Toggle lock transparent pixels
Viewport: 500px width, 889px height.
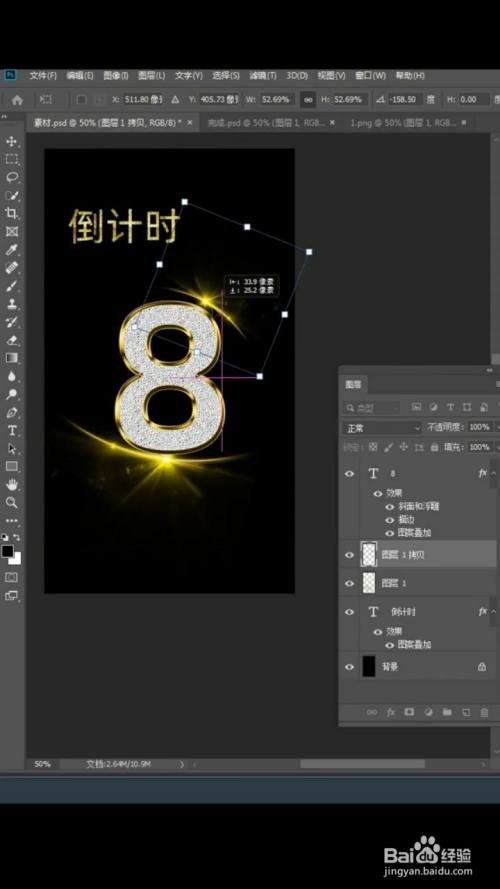[x=372, y=447]
